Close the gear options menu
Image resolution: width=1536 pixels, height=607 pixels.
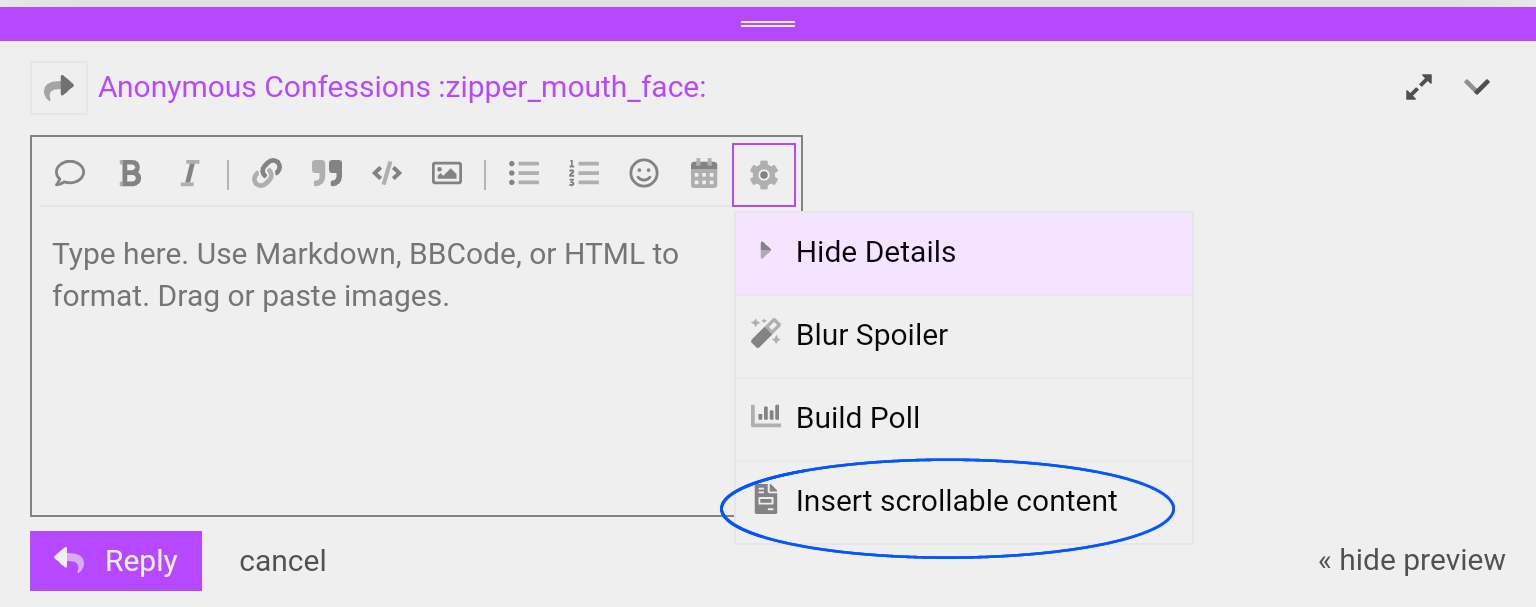(x=764, y=175)
